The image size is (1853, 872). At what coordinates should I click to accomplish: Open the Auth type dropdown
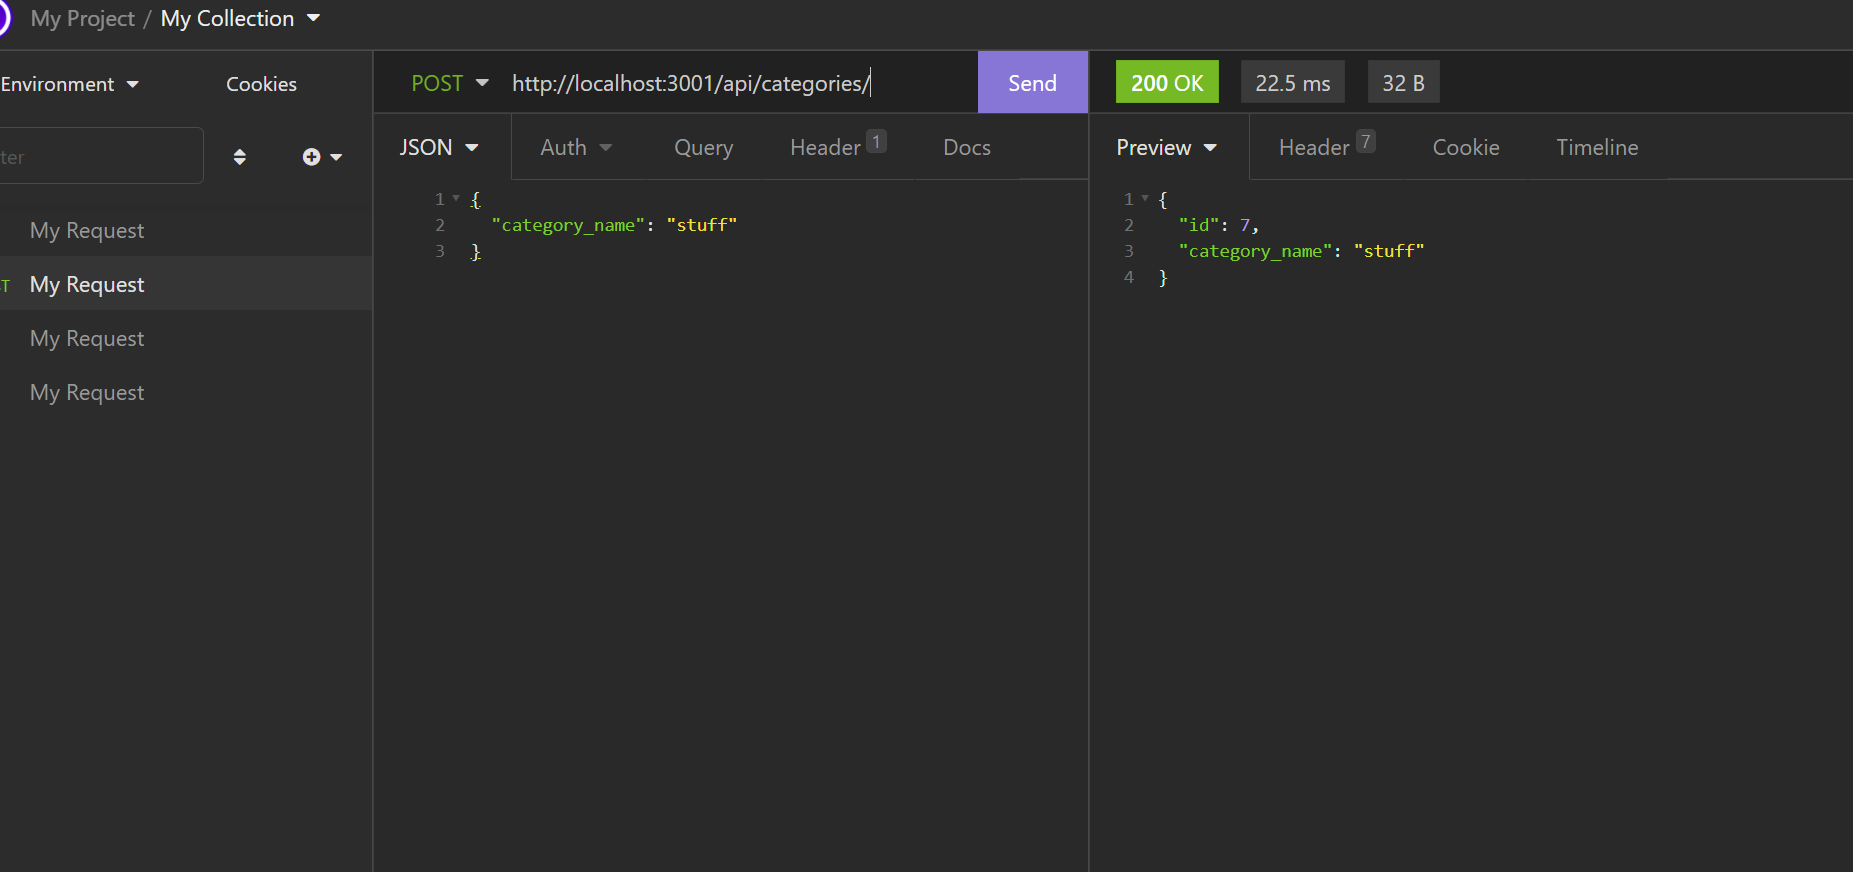pyautogui.click(x=576, y=147)
